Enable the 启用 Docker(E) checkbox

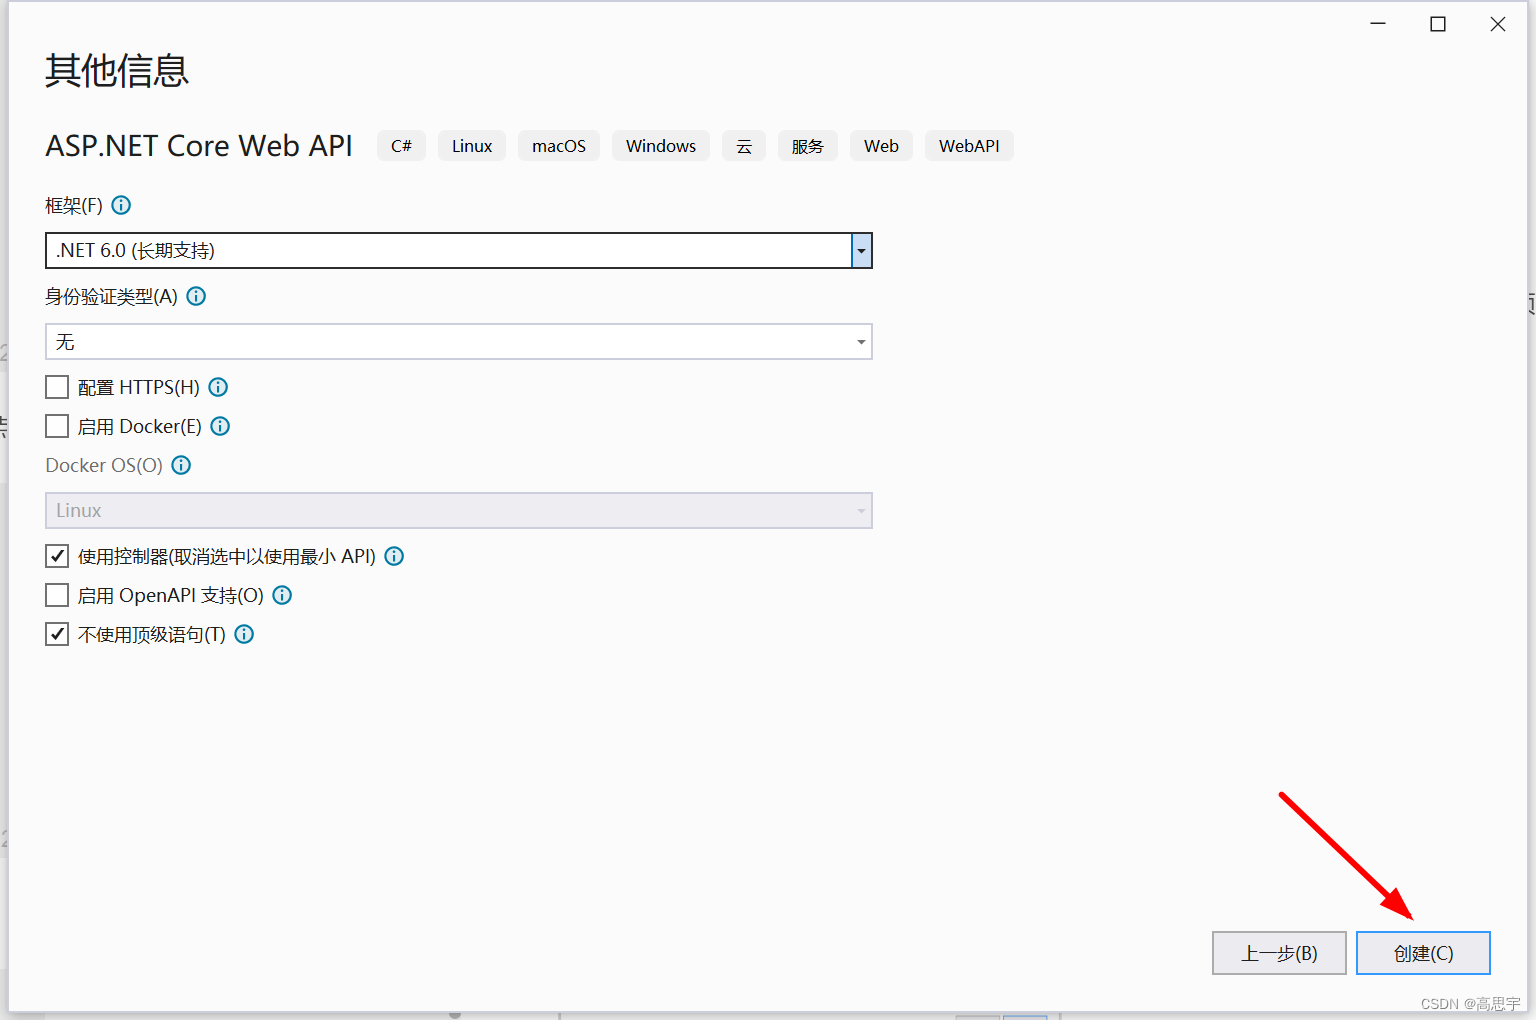click(x=57, y=426)
